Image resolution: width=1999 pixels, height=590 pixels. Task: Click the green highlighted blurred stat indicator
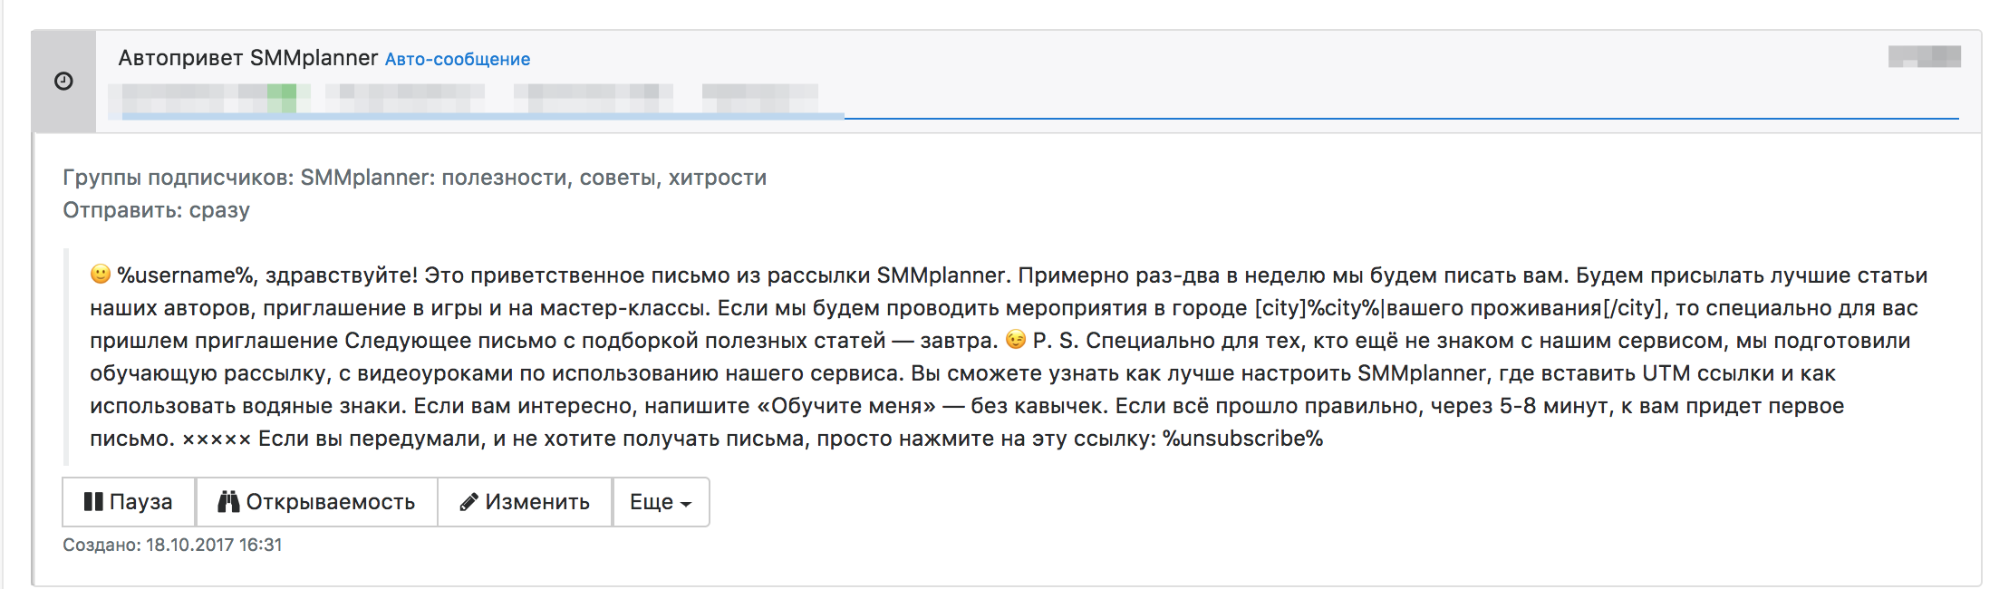tap(282, 97)
